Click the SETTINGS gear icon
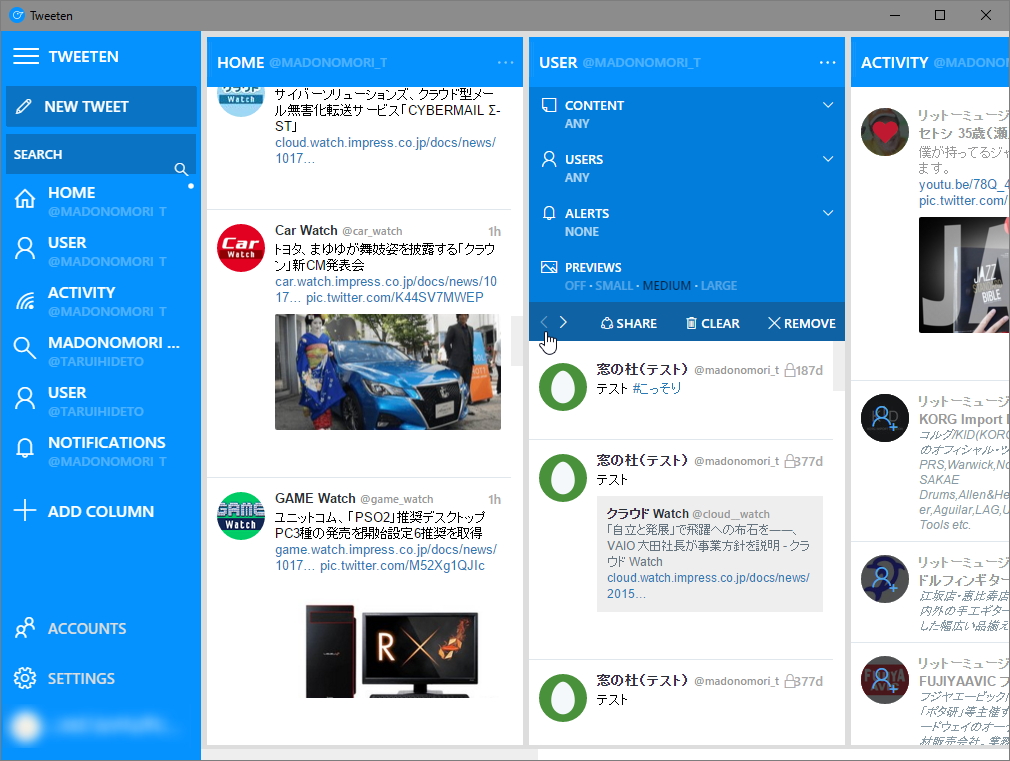 pyautogui.click(x=25, y=678)
